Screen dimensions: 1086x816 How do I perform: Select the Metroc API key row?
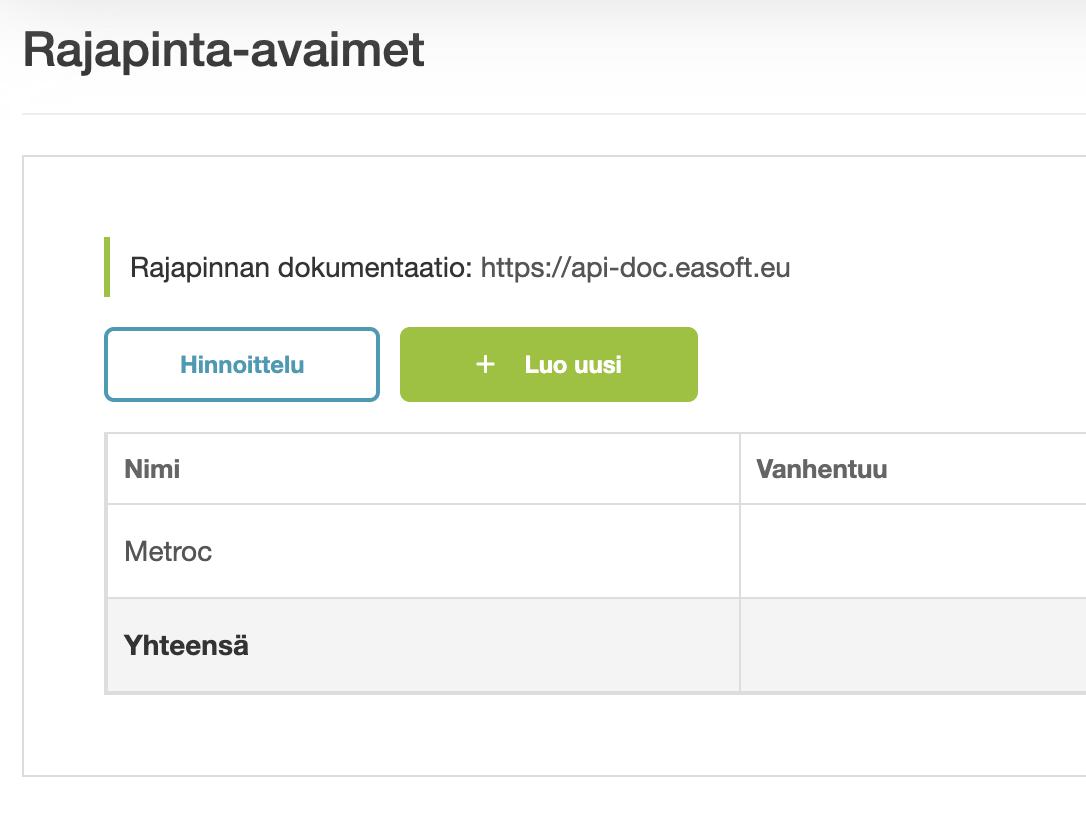pyautogui.click(x=420, y=551)
